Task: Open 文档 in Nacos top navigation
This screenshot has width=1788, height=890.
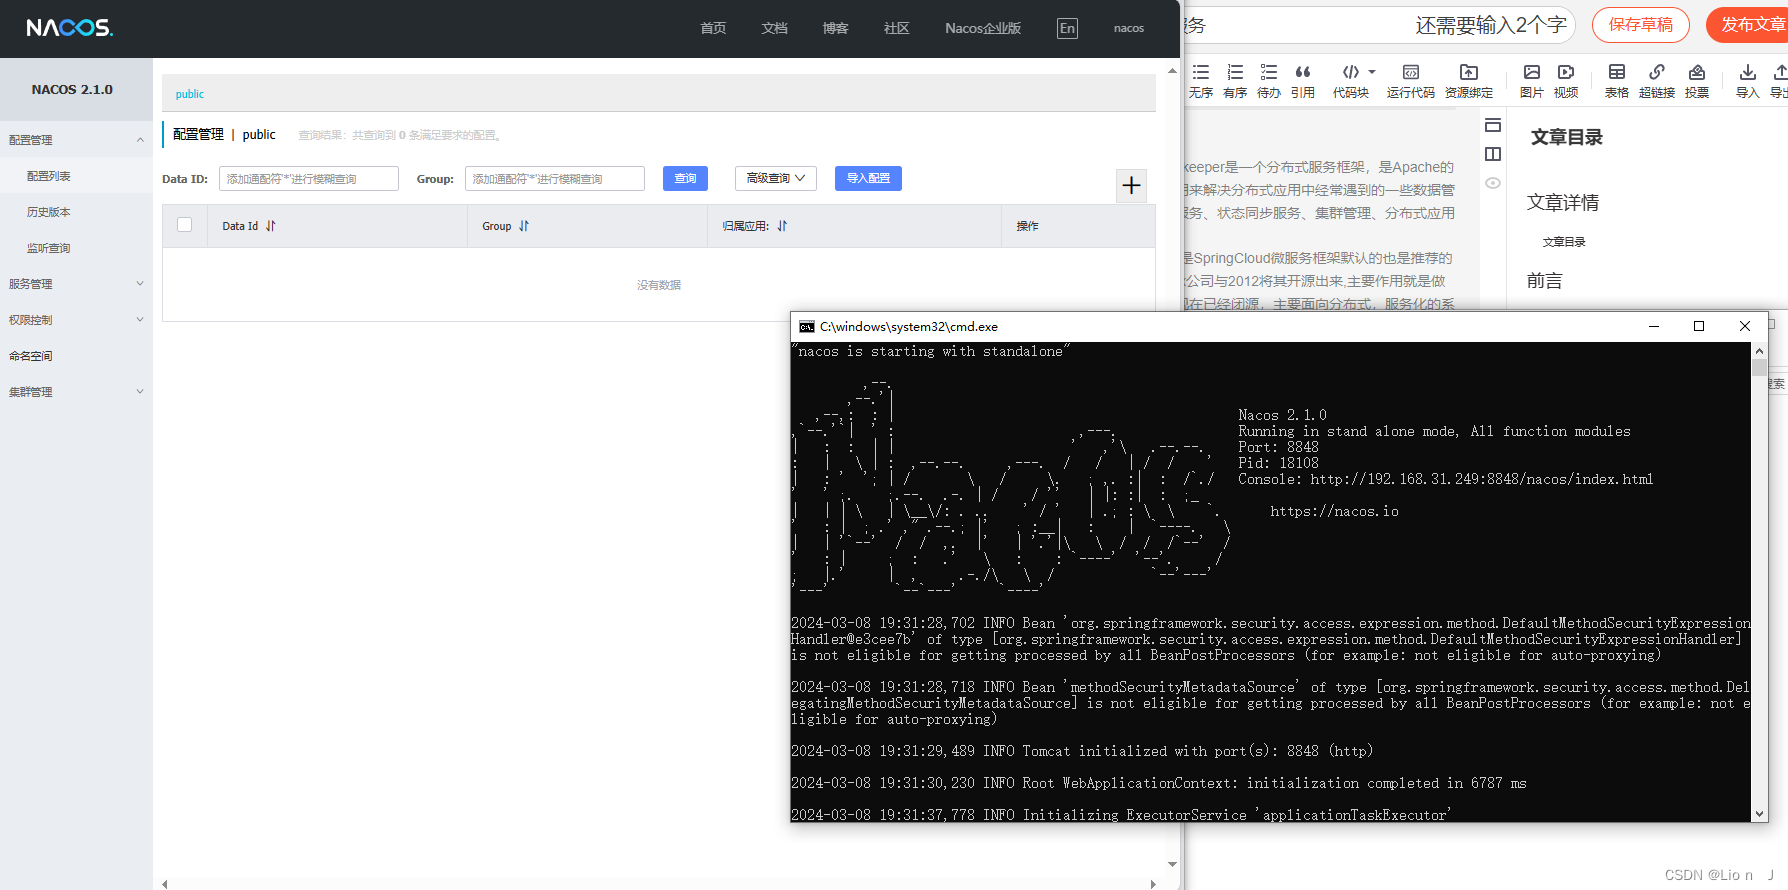Action: [x=774, y=28]
